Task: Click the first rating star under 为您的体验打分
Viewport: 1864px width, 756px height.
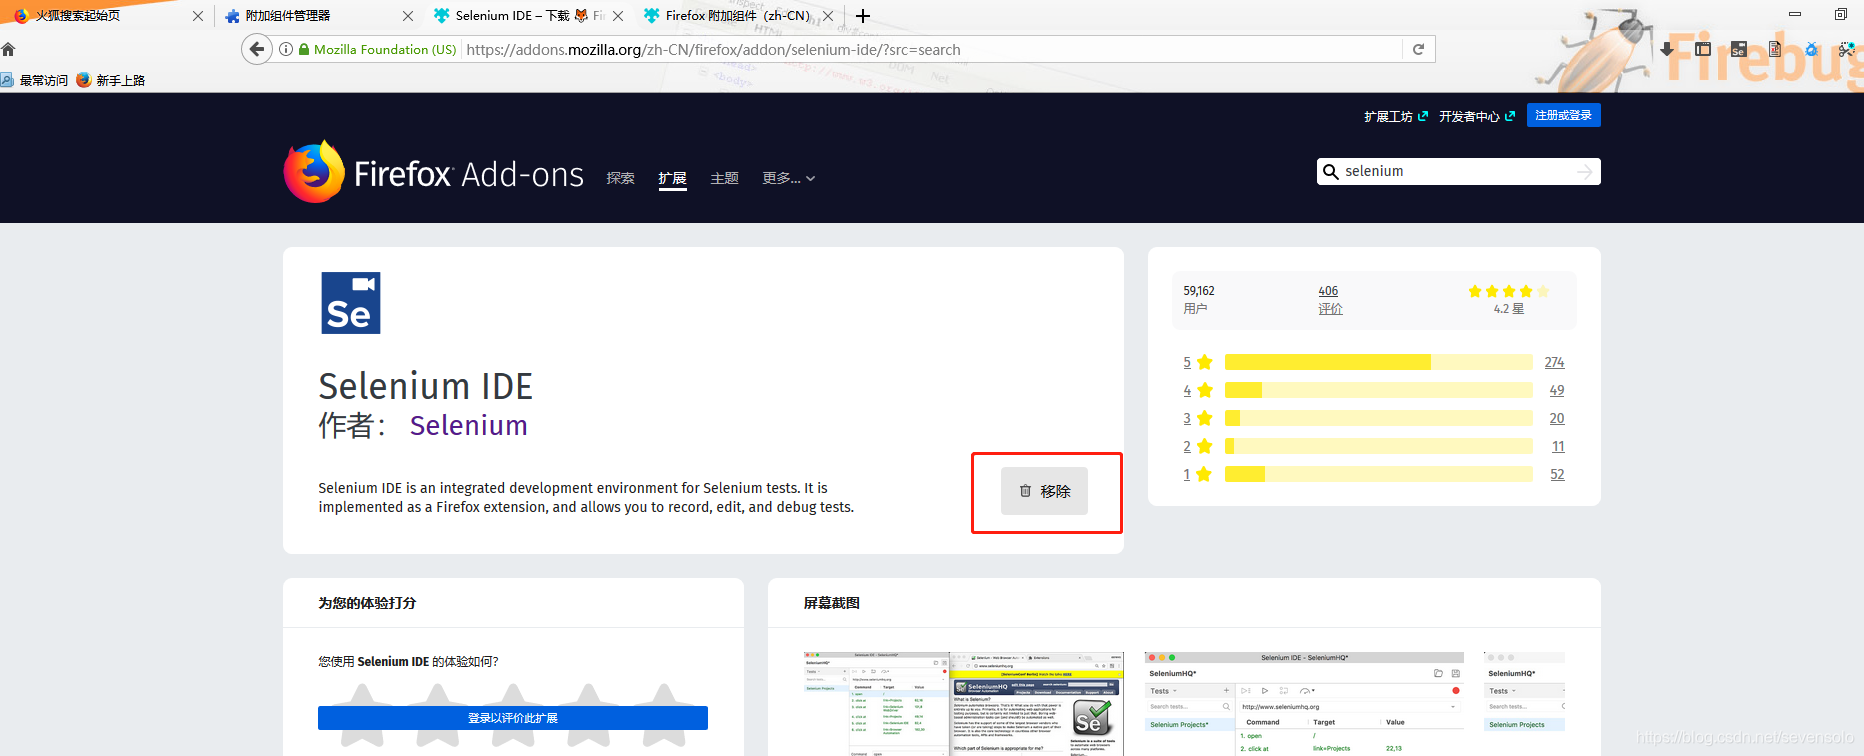Action: [361, 714]
